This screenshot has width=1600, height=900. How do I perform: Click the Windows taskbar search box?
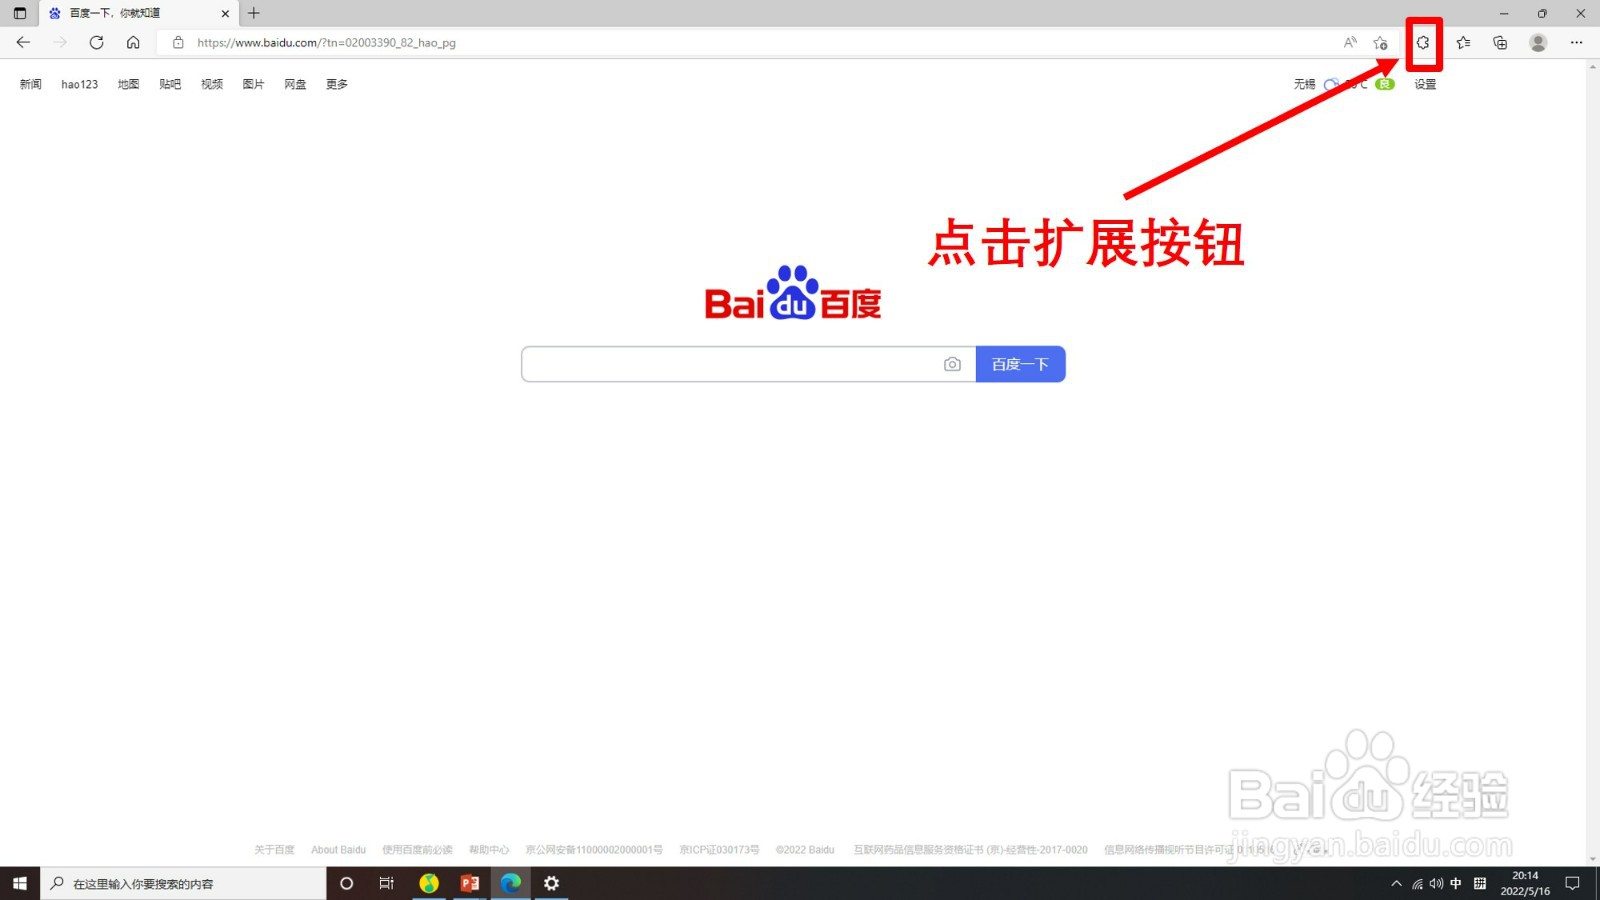[x=183, y=883]
